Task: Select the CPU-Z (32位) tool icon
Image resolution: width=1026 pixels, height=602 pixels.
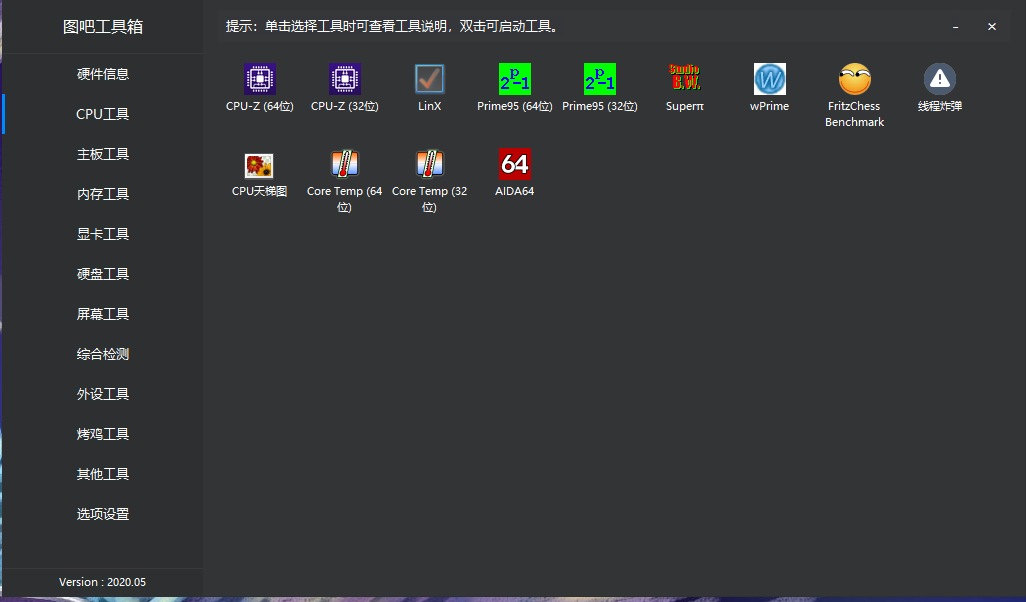Action: tap(345, 79)
